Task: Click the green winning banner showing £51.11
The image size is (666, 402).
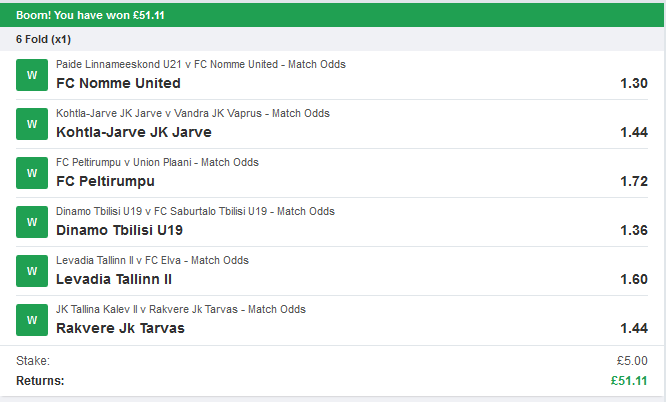Action: coord(333,14)
